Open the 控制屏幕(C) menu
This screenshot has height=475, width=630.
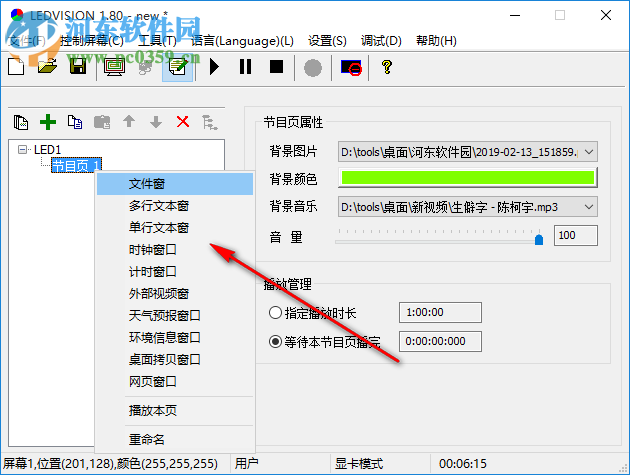pos(92,41)
